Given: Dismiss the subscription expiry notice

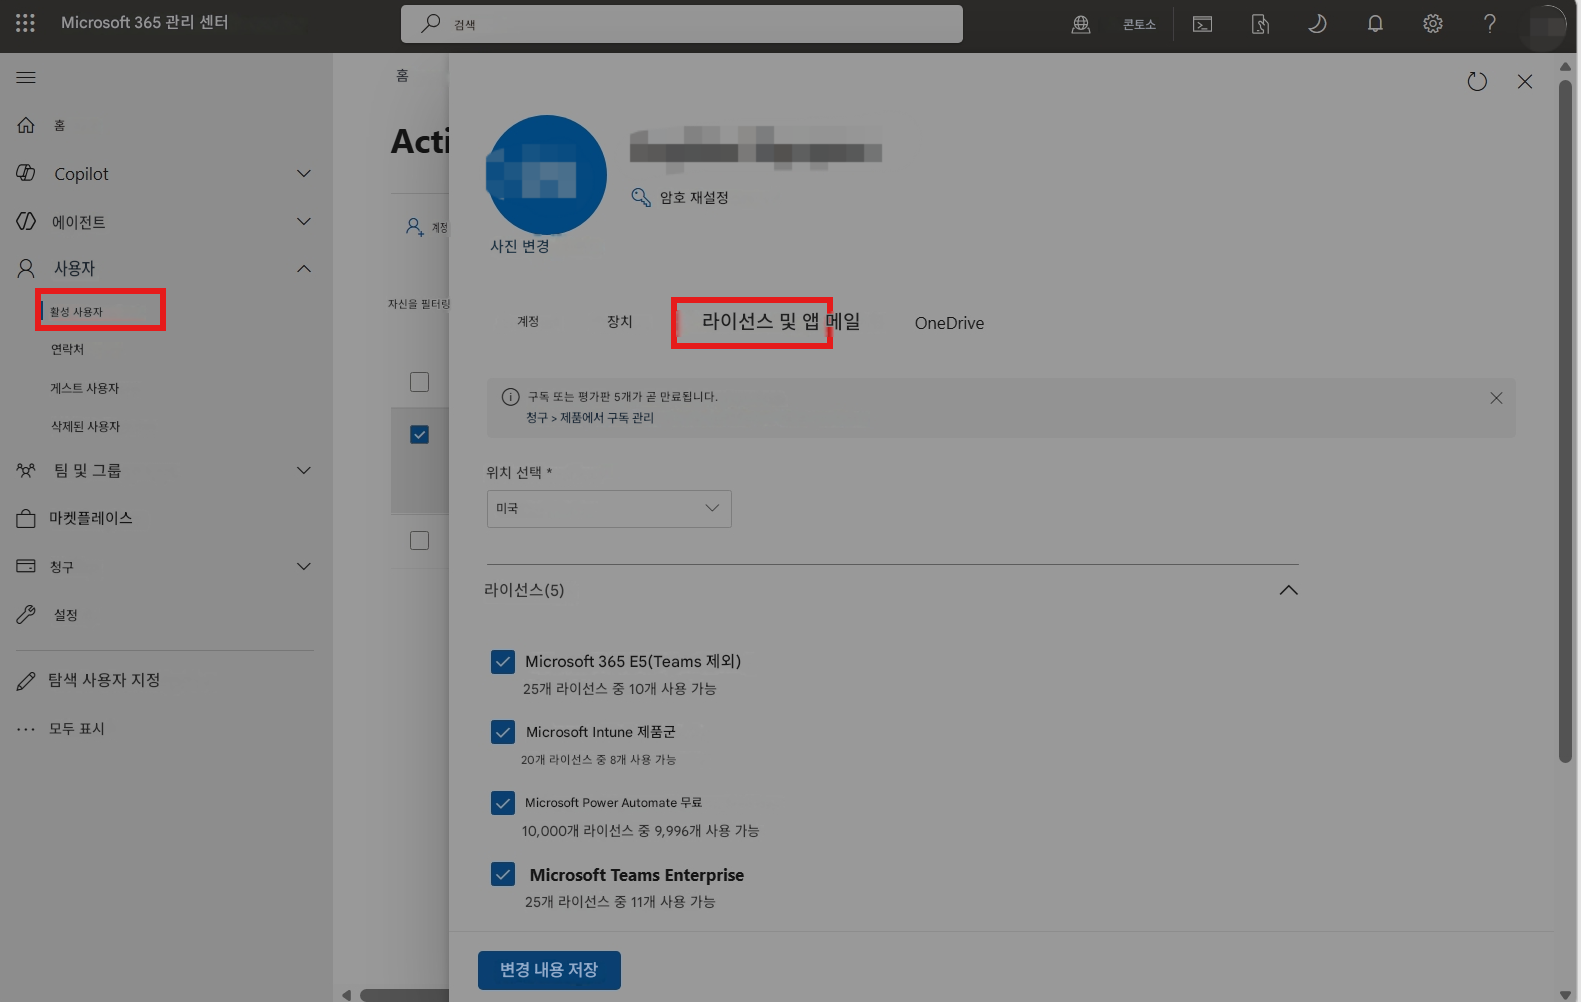Looking at the screenshot, I should [x=1496, y=398].
